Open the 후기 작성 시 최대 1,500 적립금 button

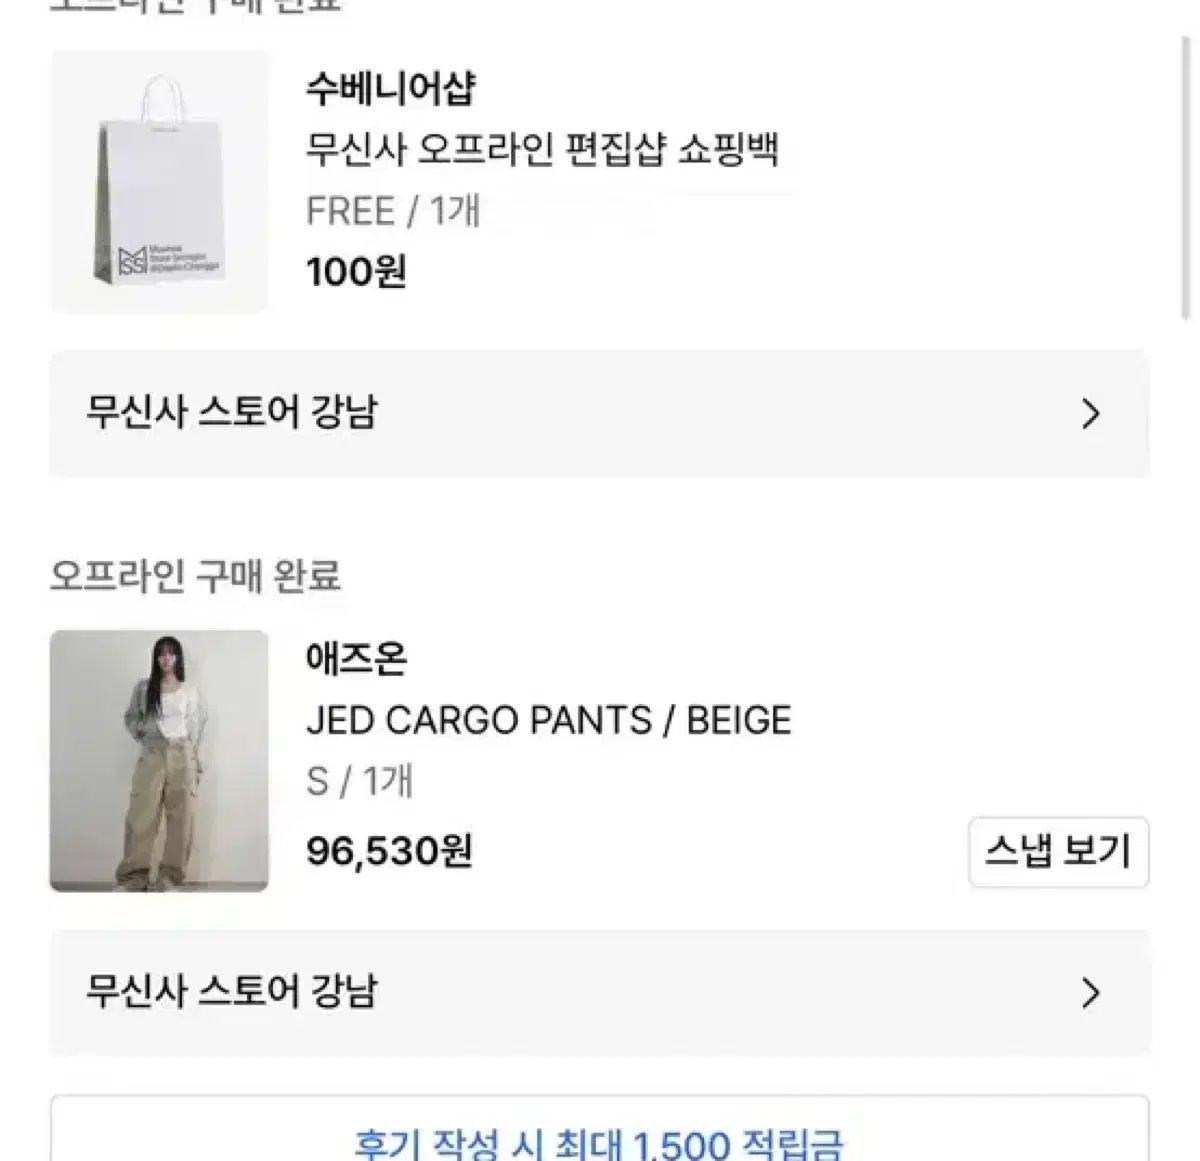point(599,1142)
